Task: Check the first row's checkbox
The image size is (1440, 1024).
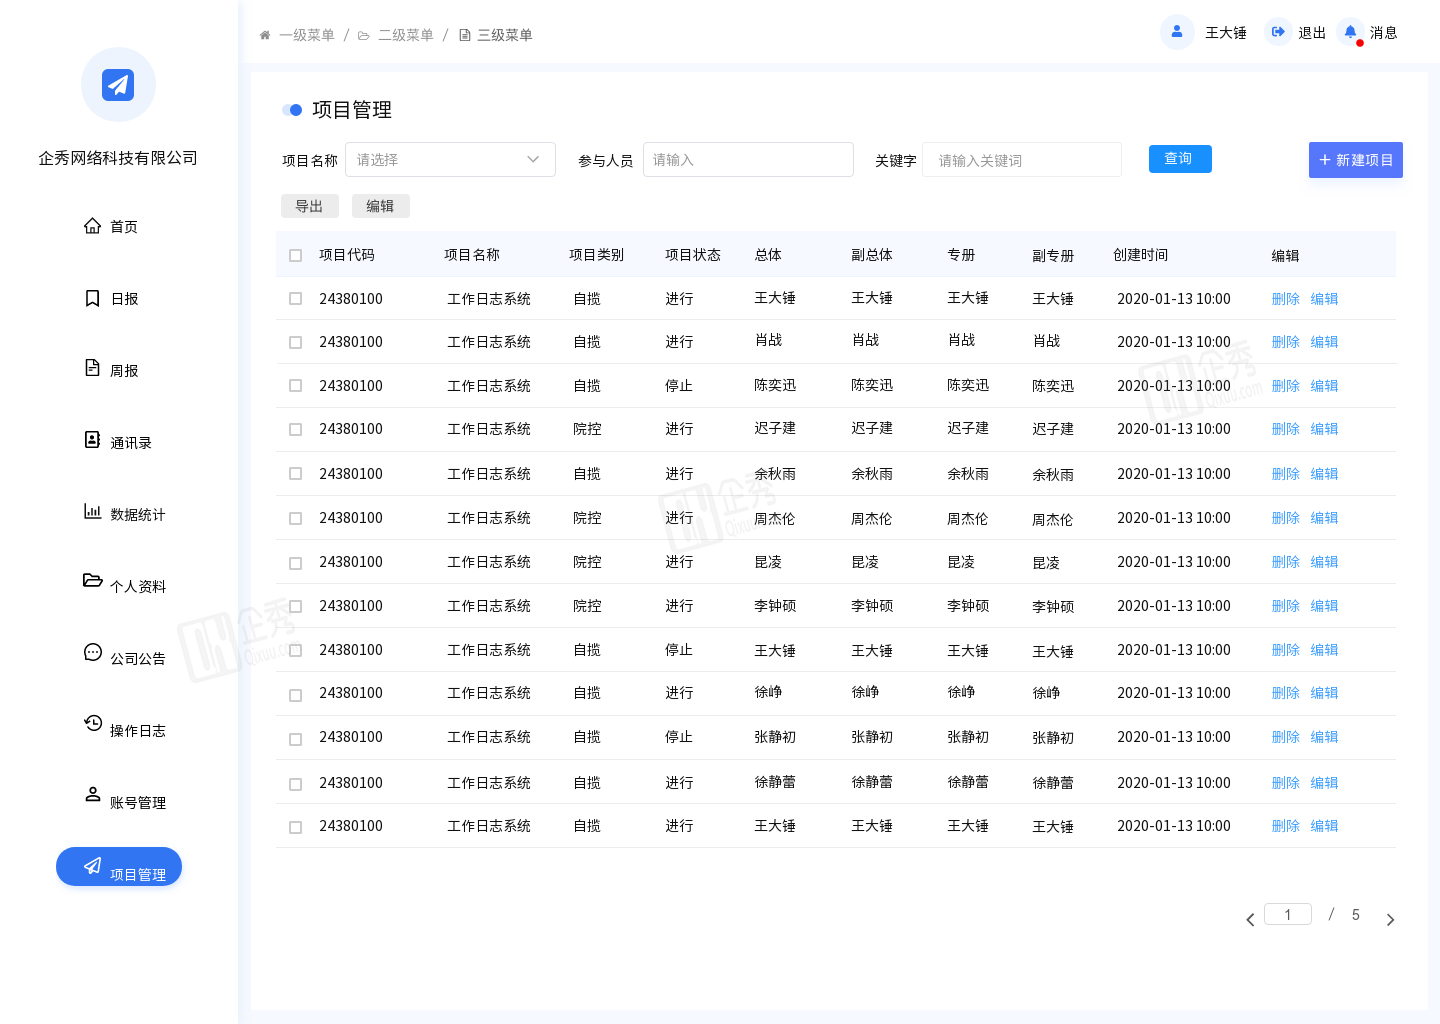Action: (295, 299)
